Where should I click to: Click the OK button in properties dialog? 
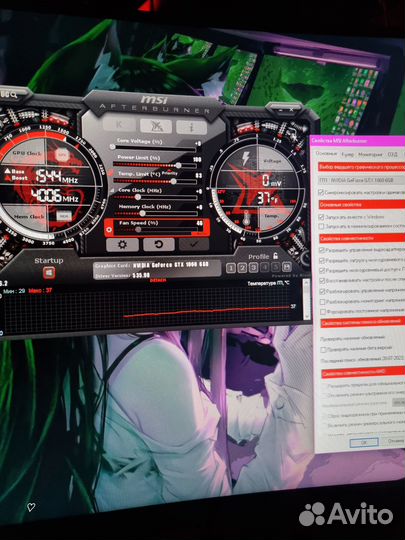pyautogui.click(x=364, y=442)
